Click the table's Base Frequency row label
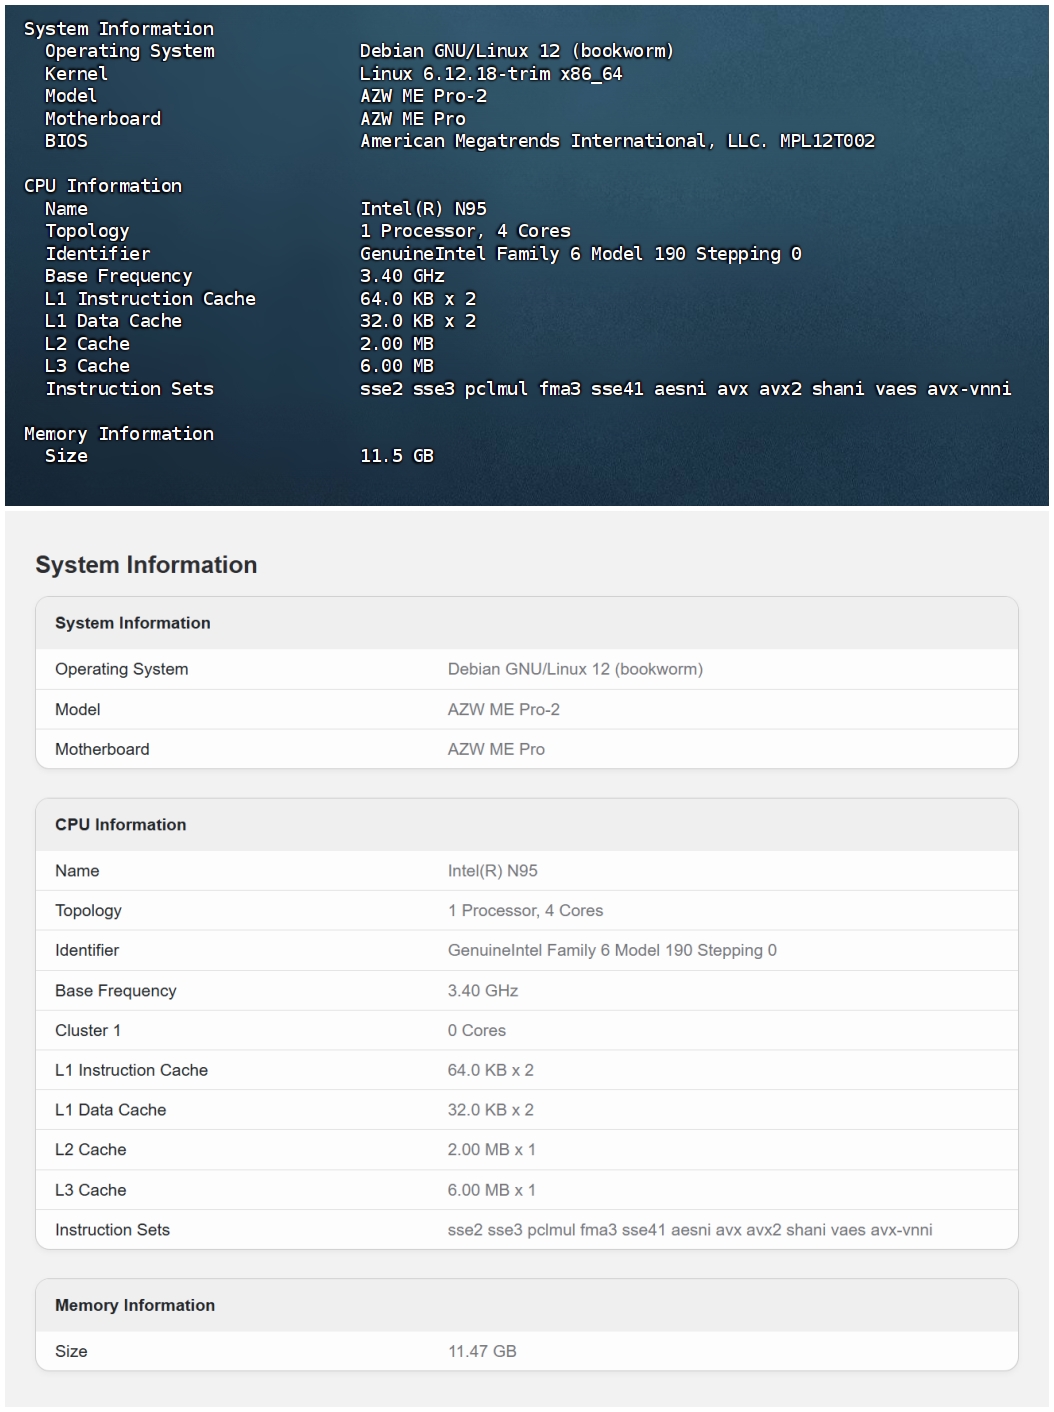The image size is (1054, 1412). pos(116,991)
